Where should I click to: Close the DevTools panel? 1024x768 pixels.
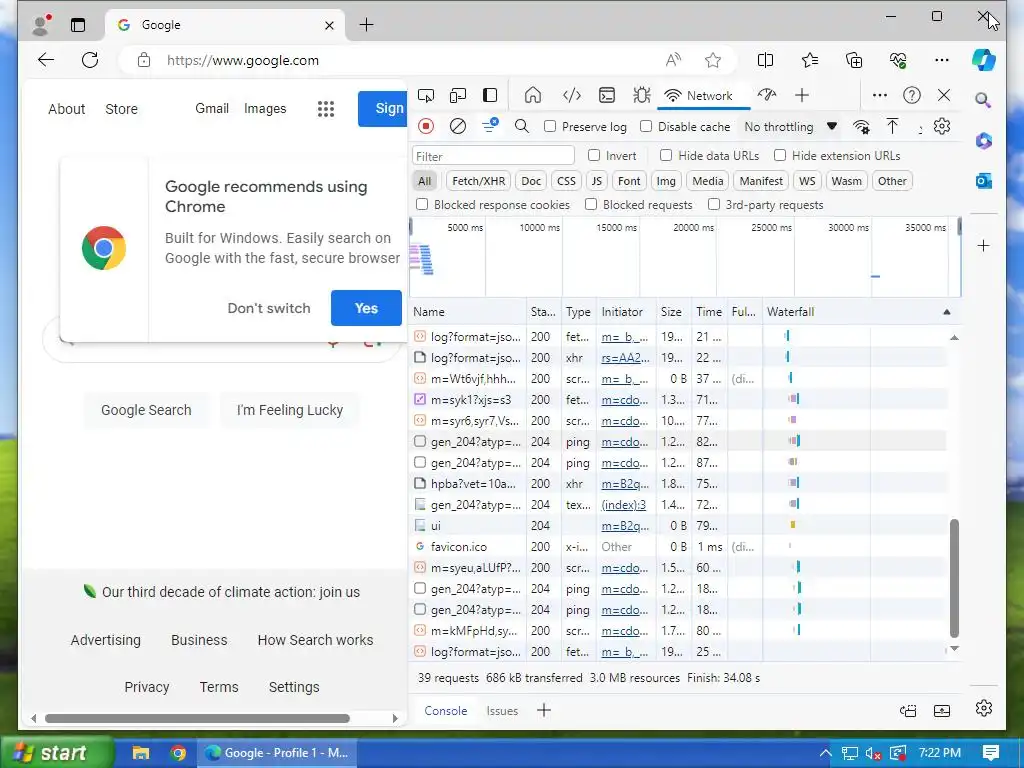pos(944,95)
